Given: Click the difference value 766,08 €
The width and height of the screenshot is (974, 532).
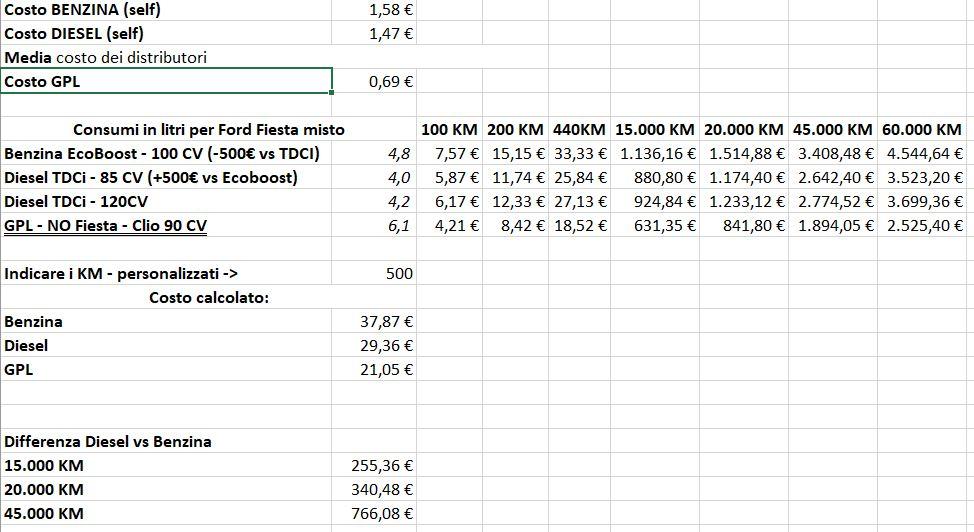Looking at the screenshot, I should tap(374, 513).
